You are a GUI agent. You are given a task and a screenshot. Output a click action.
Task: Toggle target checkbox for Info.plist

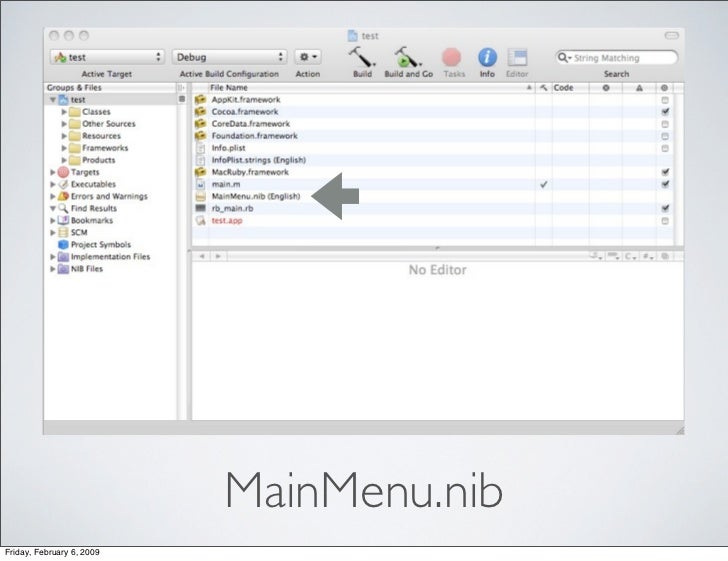[x=665, y=148]
